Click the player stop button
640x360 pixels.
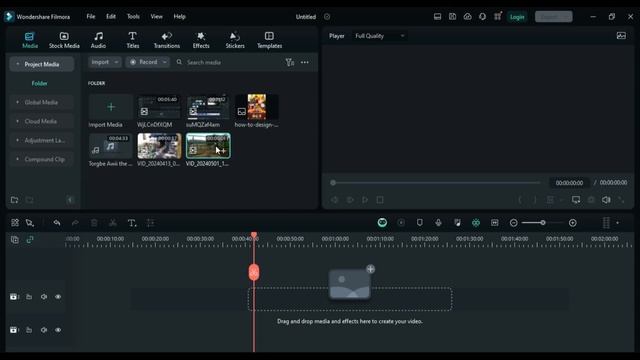point(380,200)
